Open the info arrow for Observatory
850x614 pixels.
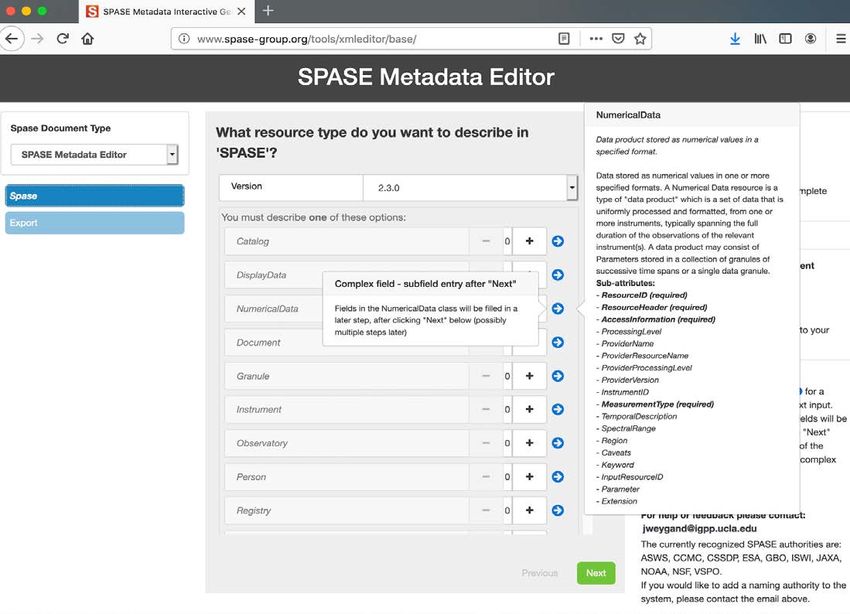[557, 443]
